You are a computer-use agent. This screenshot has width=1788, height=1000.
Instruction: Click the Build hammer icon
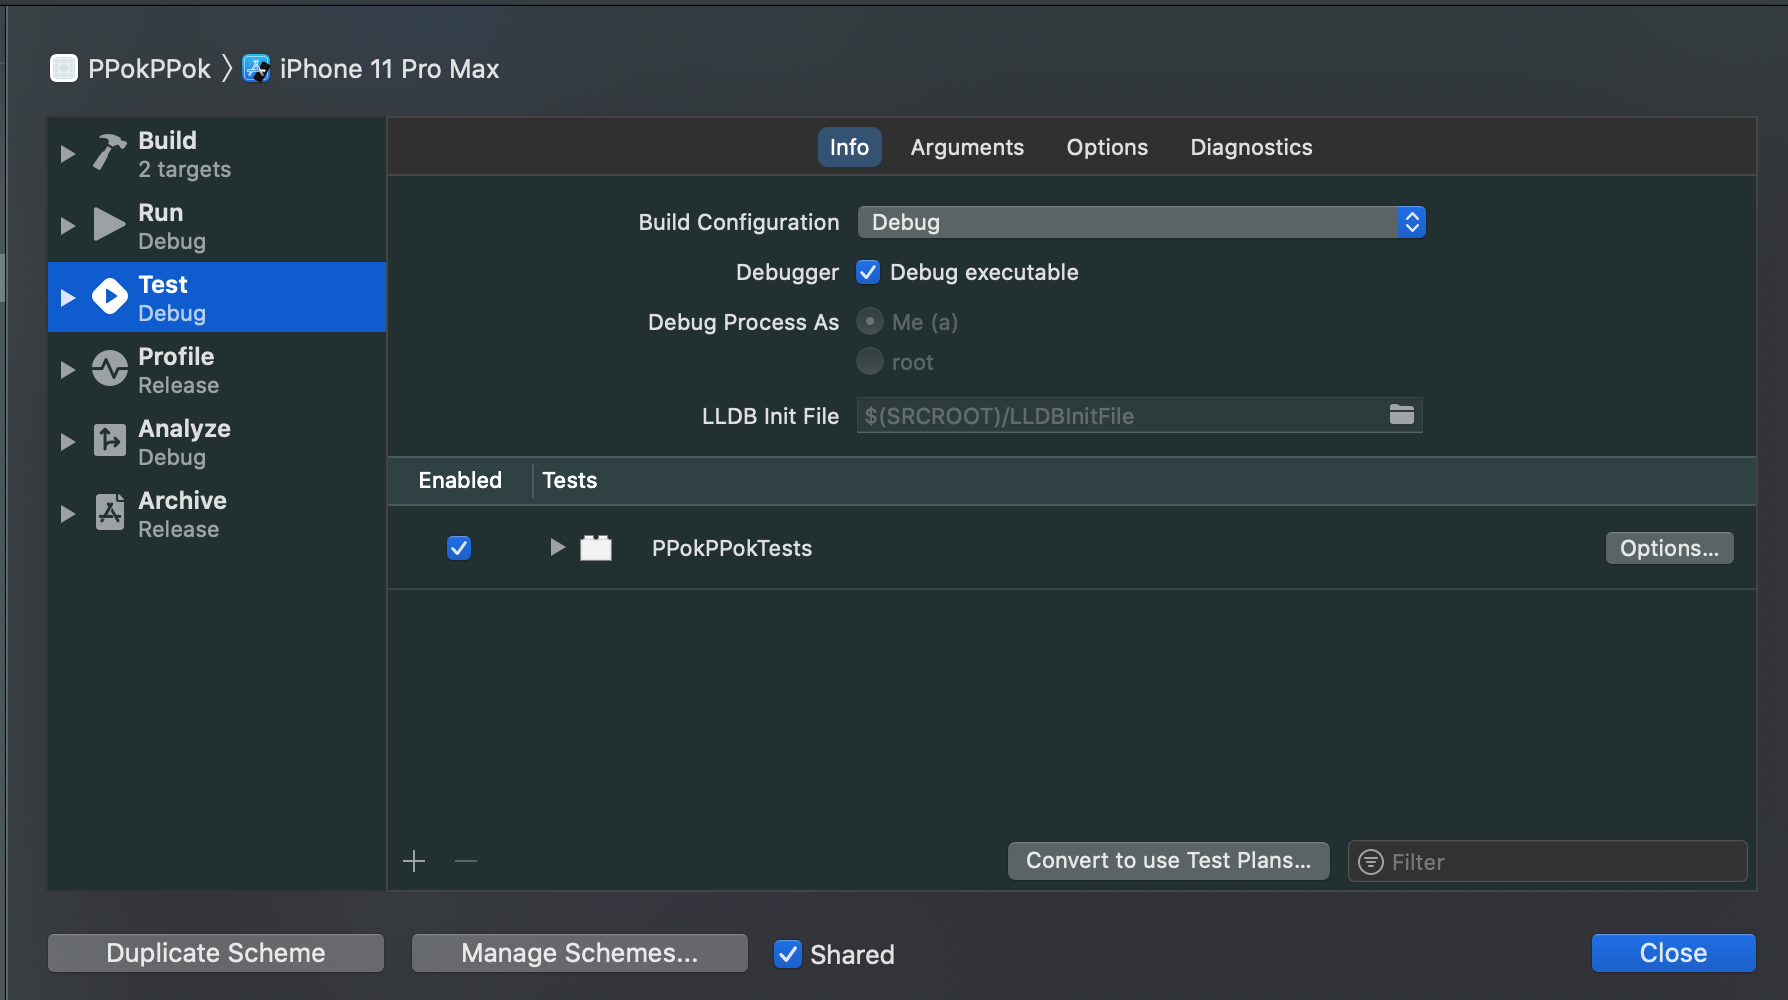pos(110,153)
